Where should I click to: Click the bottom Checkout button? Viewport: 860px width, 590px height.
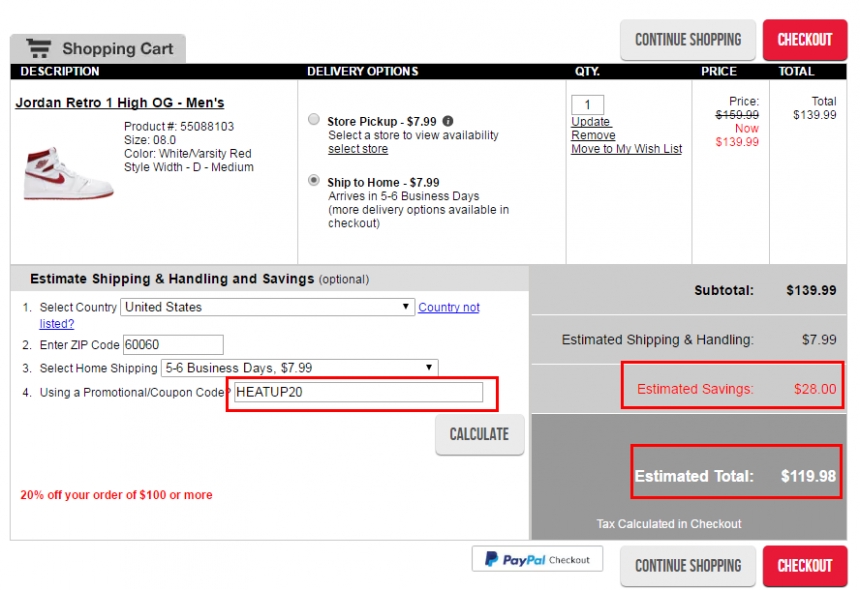tap(805, 565)
